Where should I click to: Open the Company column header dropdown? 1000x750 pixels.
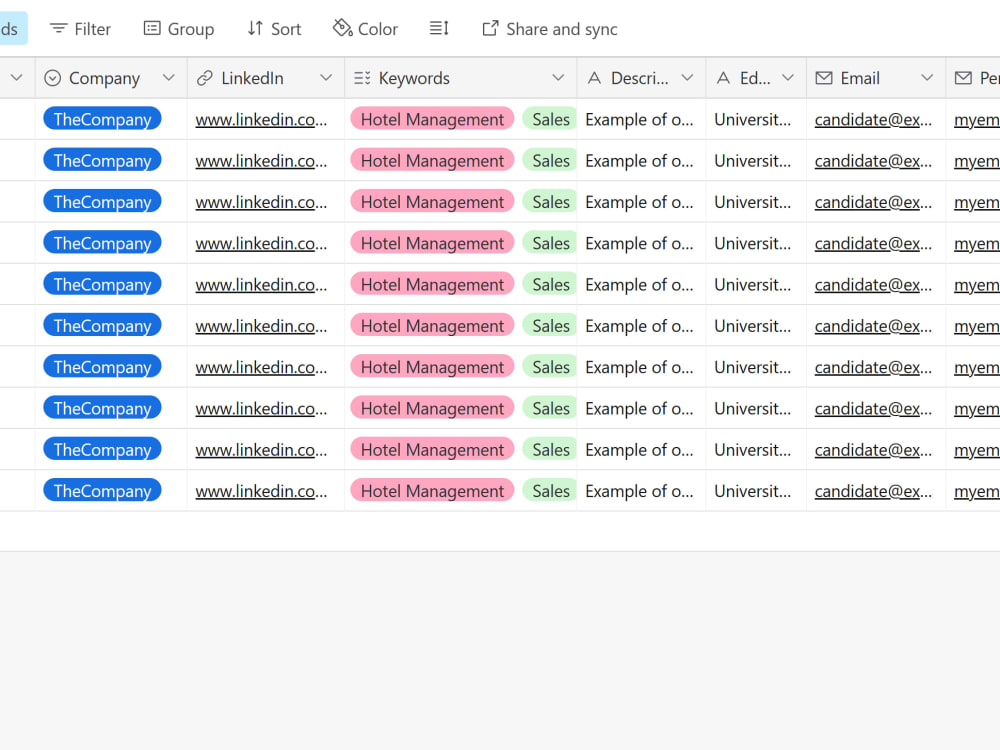(x=169, y=77)
